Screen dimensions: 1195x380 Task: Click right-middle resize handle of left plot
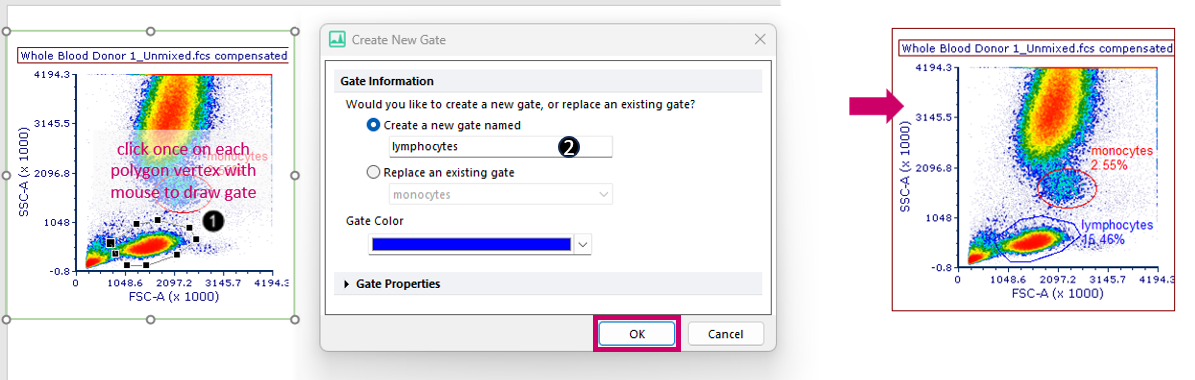pyautogui.click(x=296, y=175)
